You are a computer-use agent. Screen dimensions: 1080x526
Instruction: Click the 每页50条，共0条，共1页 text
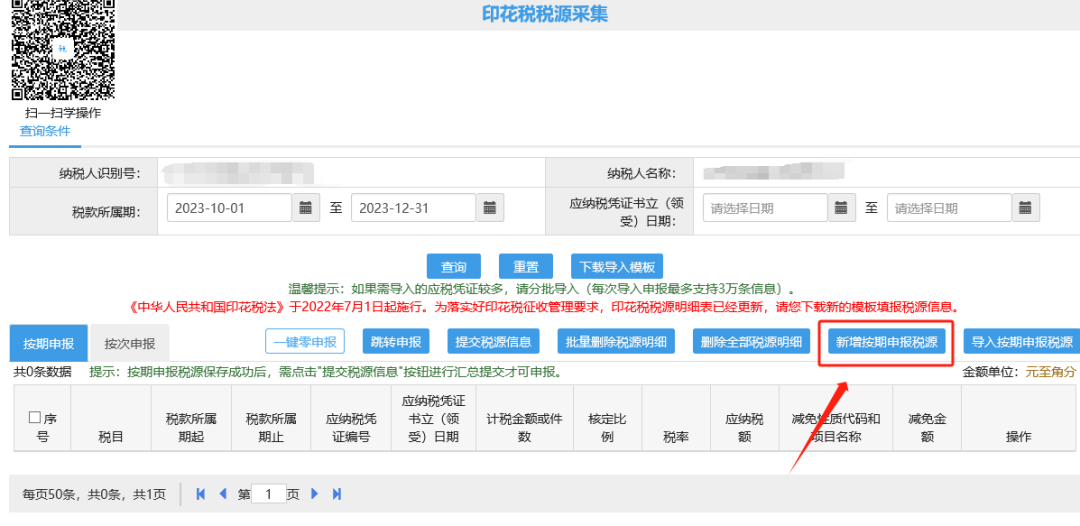(x=94, y=494)
